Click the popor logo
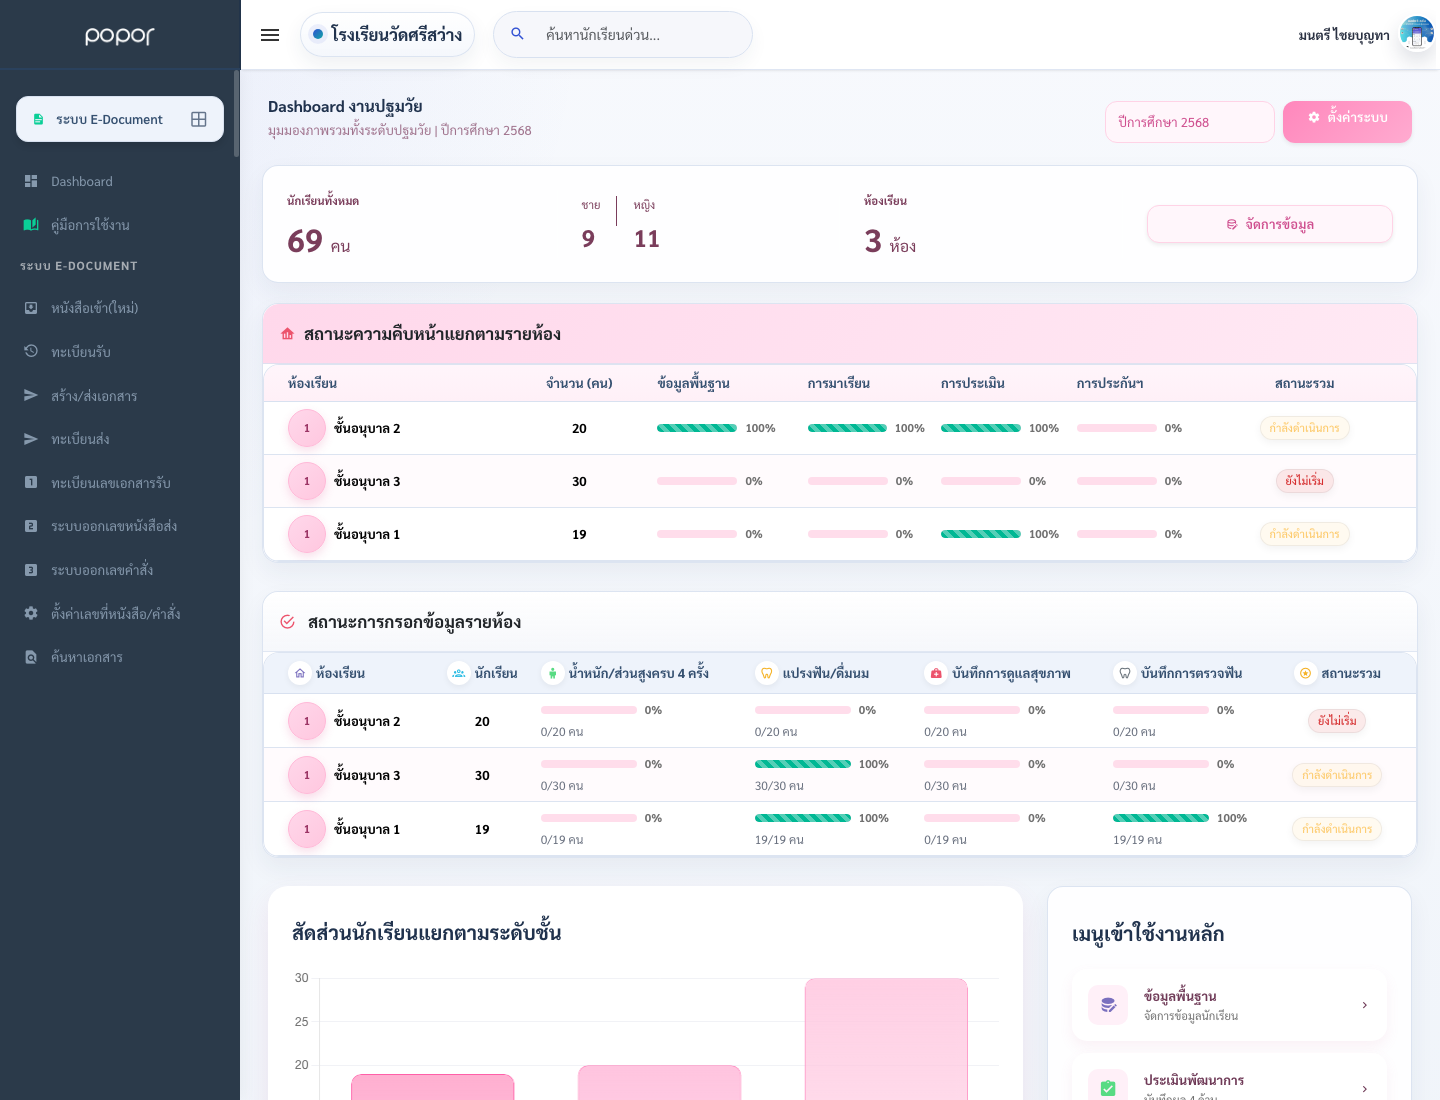 point(120,35)
